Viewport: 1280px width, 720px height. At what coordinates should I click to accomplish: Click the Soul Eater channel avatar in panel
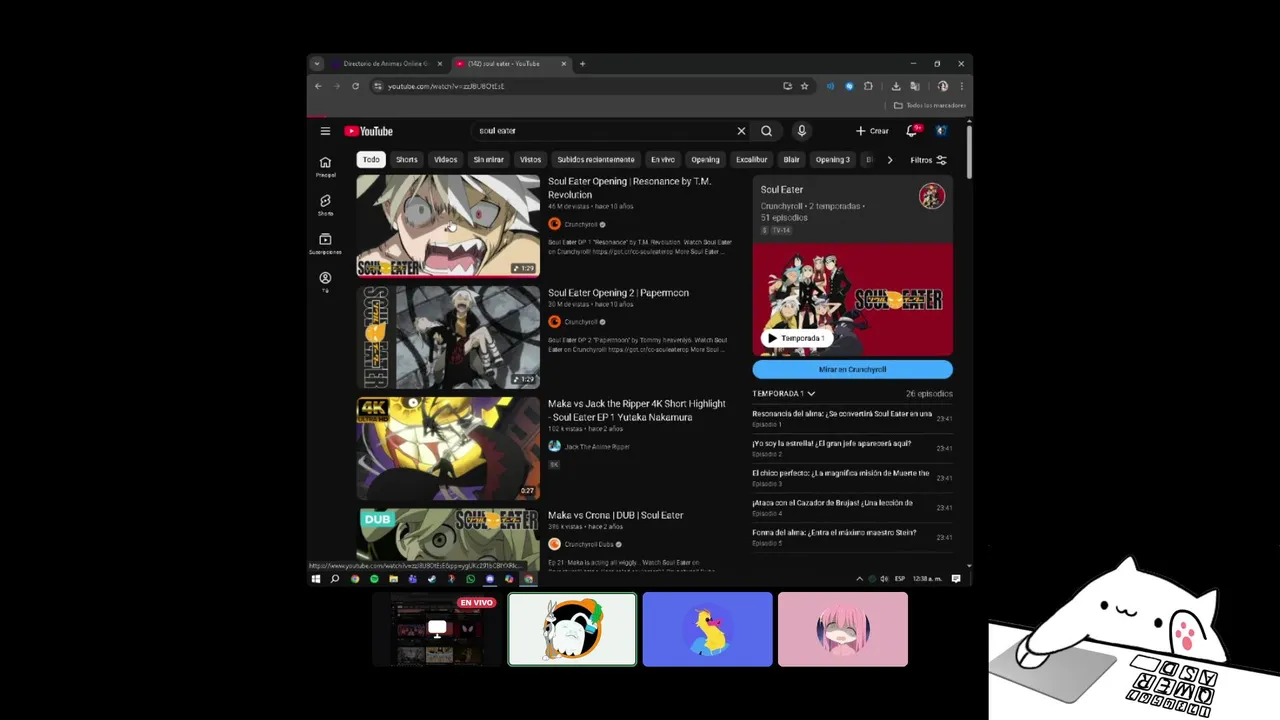click(932, 196)
